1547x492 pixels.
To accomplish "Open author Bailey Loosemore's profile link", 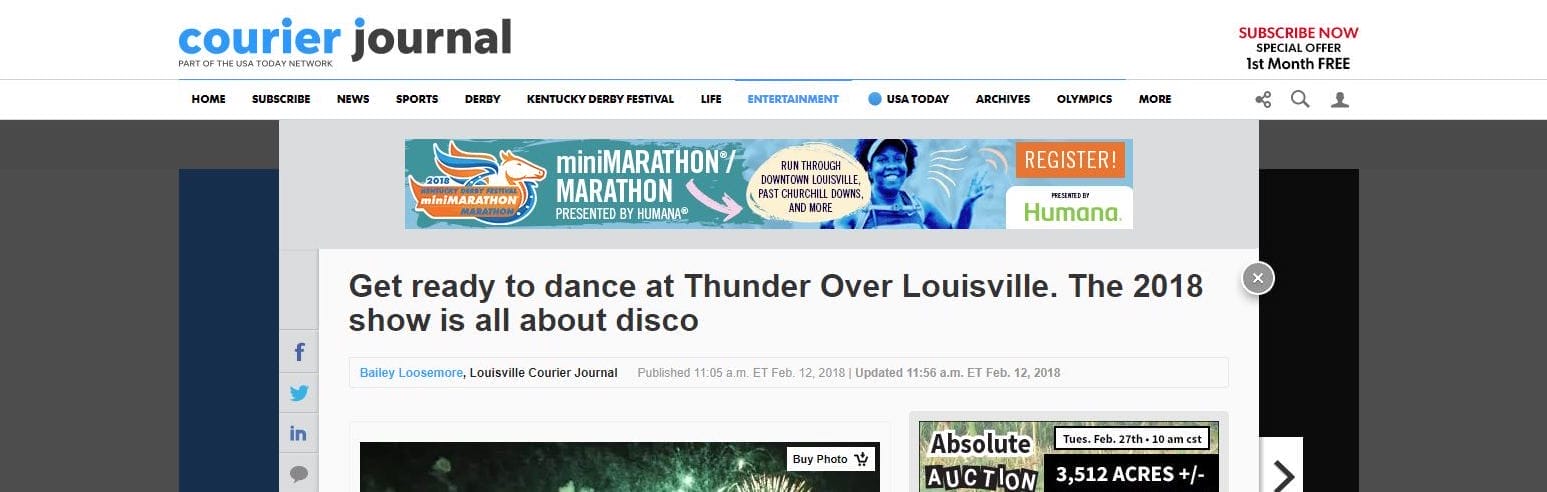I will [410, 373].
